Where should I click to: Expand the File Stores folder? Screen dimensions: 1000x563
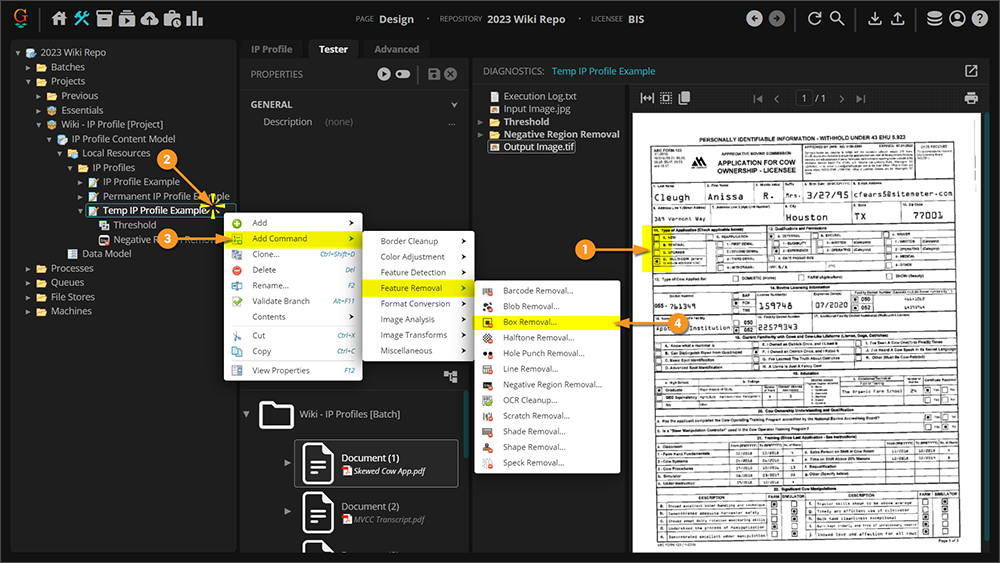(28, 297)
